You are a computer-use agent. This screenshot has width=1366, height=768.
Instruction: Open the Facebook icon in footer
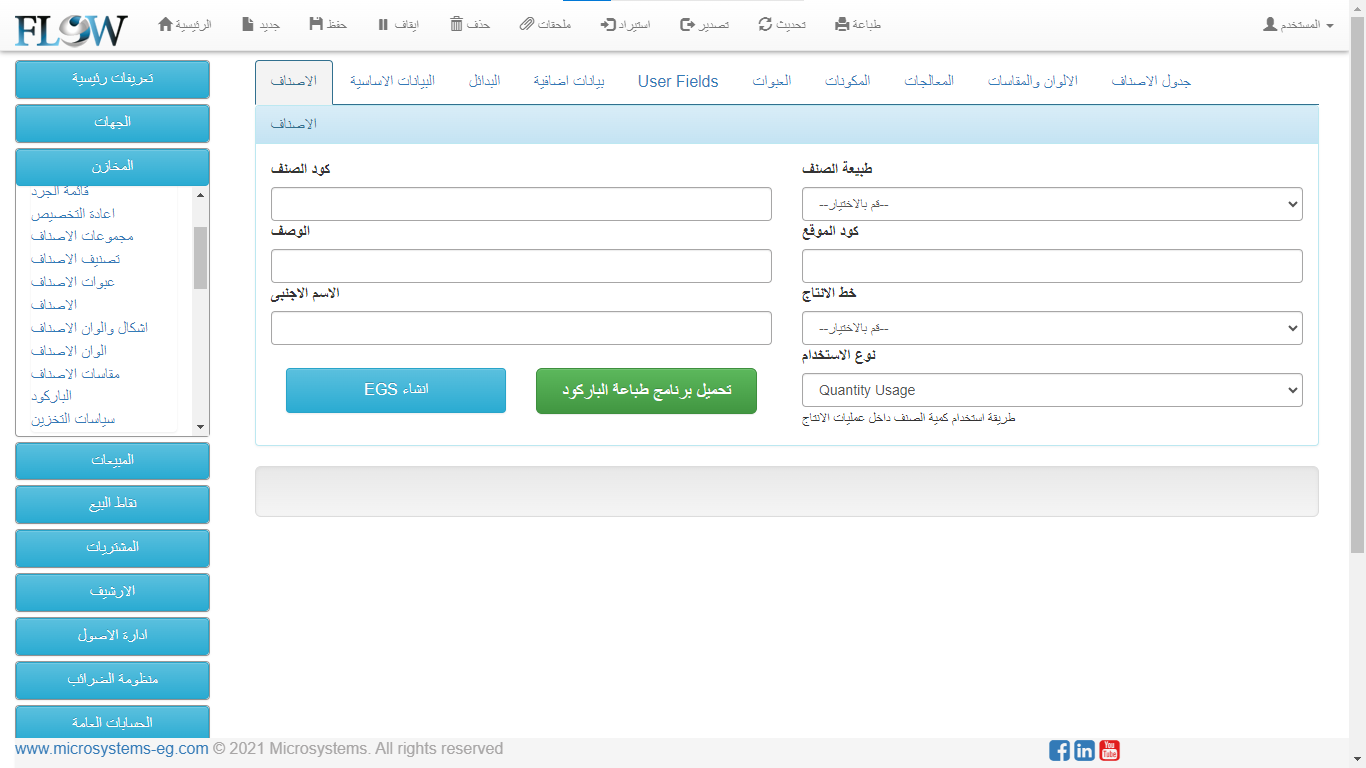(x=1059, y=750)
